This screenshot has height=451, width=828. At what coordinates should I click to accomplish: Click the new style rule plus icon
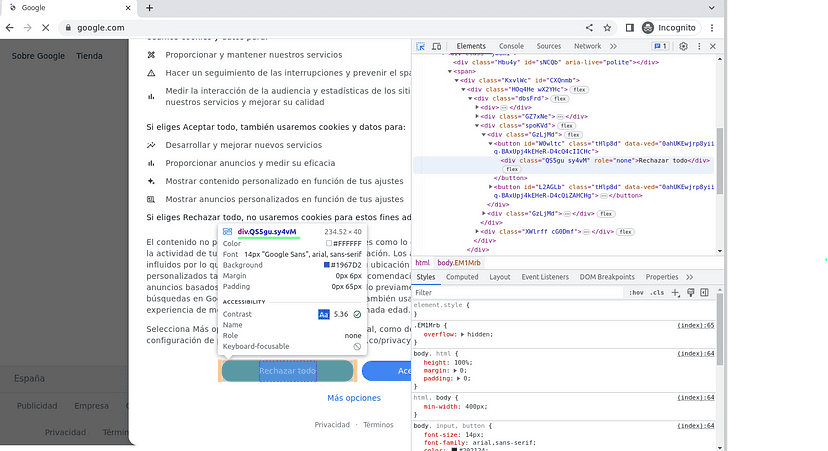pos(676,292)
